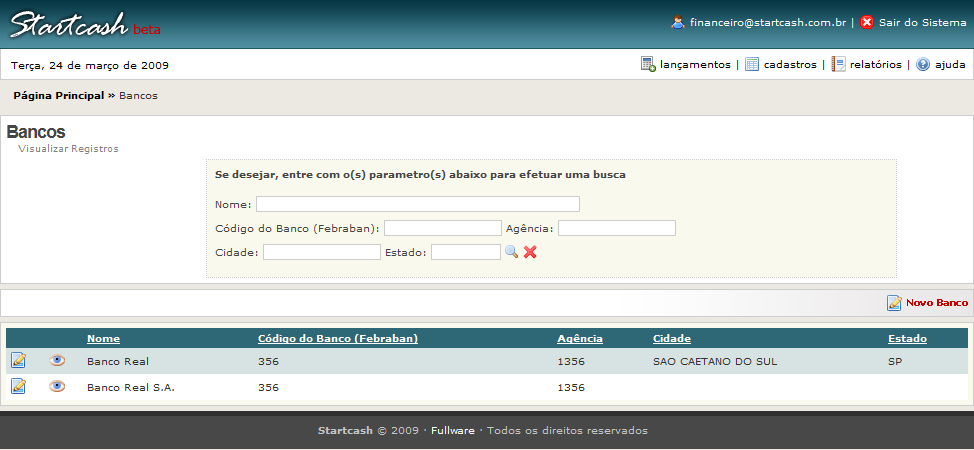Open the lançamentos menu
The image size is (974, 450).
coord(686,65)
